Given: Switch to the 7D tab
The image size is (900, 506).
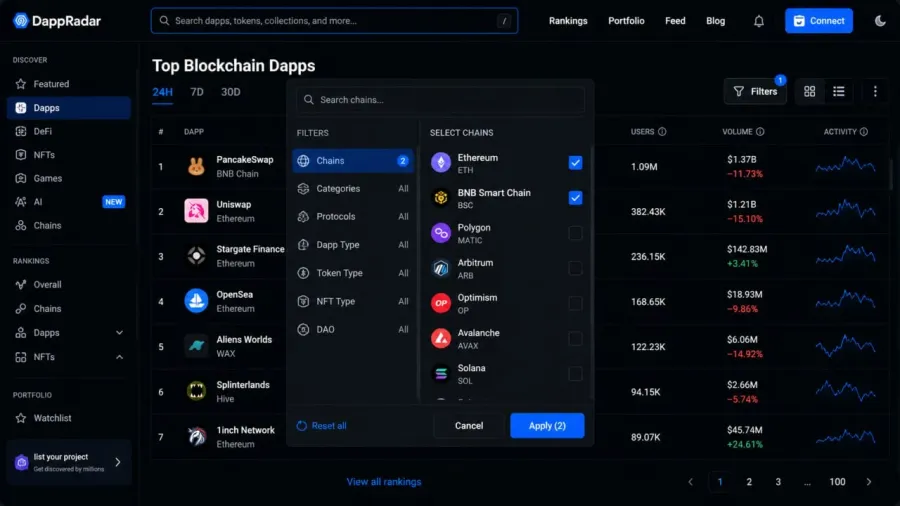Looking at the screenshot, I should (x=197, y=92).
